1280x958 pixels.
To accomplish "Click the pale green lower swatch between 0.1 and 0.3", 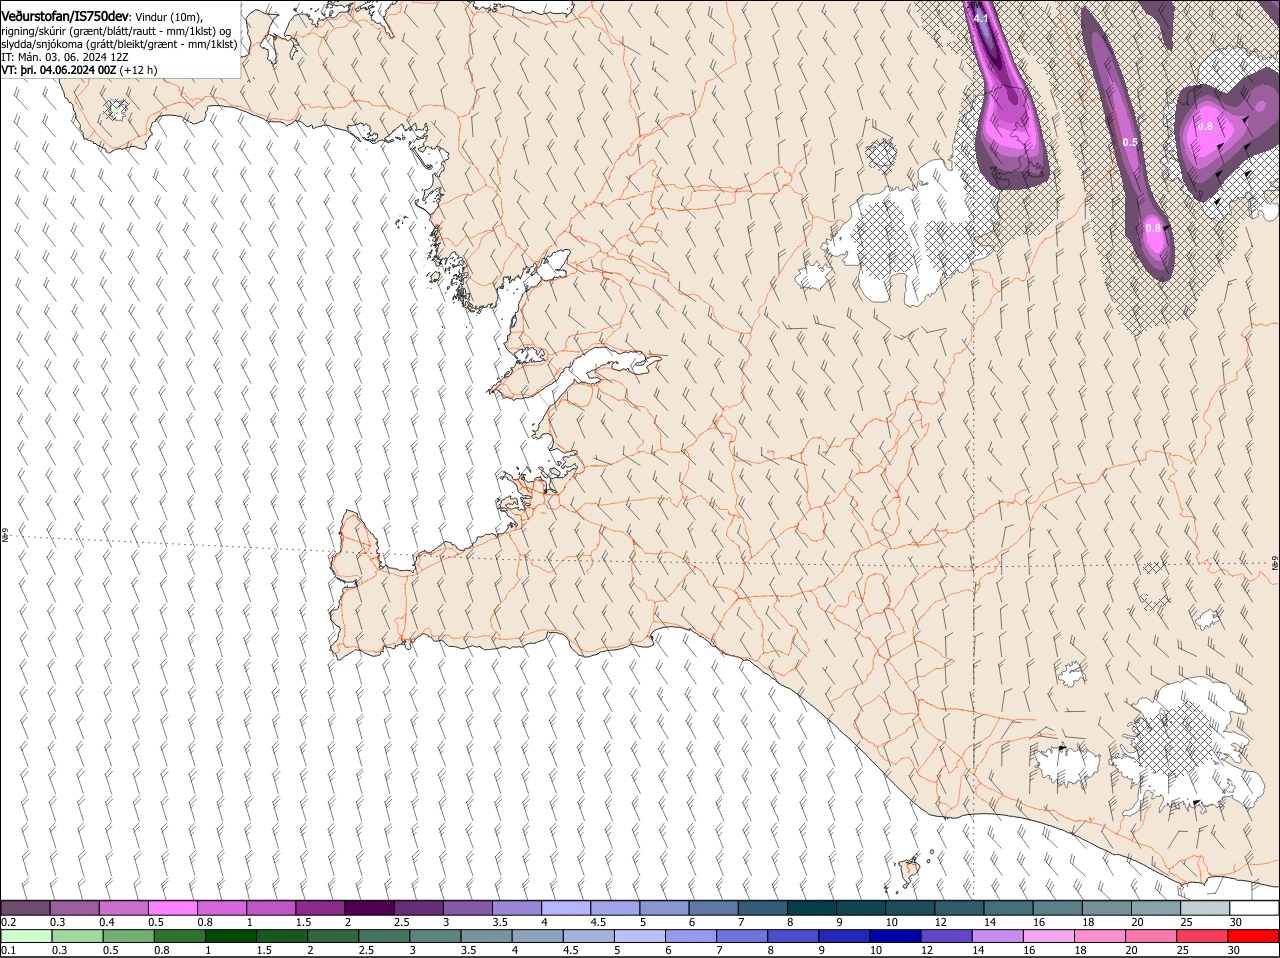I will tap(26, 937).
